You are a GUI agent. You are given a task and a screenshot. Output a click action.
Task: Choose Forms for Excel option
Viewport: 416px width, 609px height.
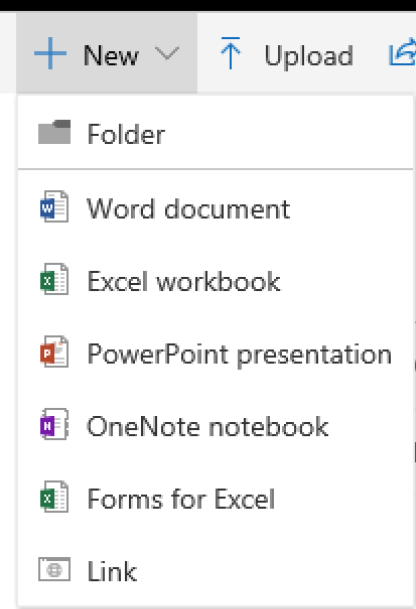click(x=216, y=497)
